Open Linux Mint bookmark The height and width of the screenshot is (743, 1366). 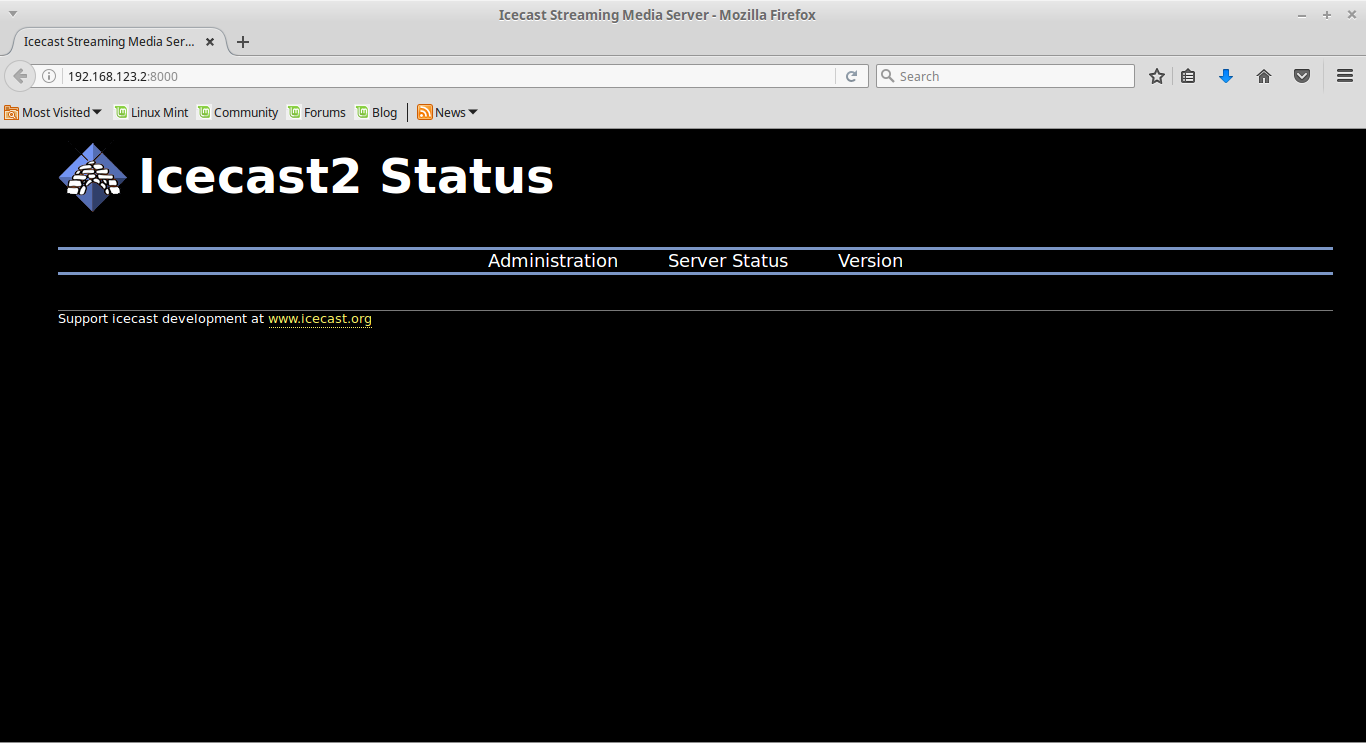151,112
